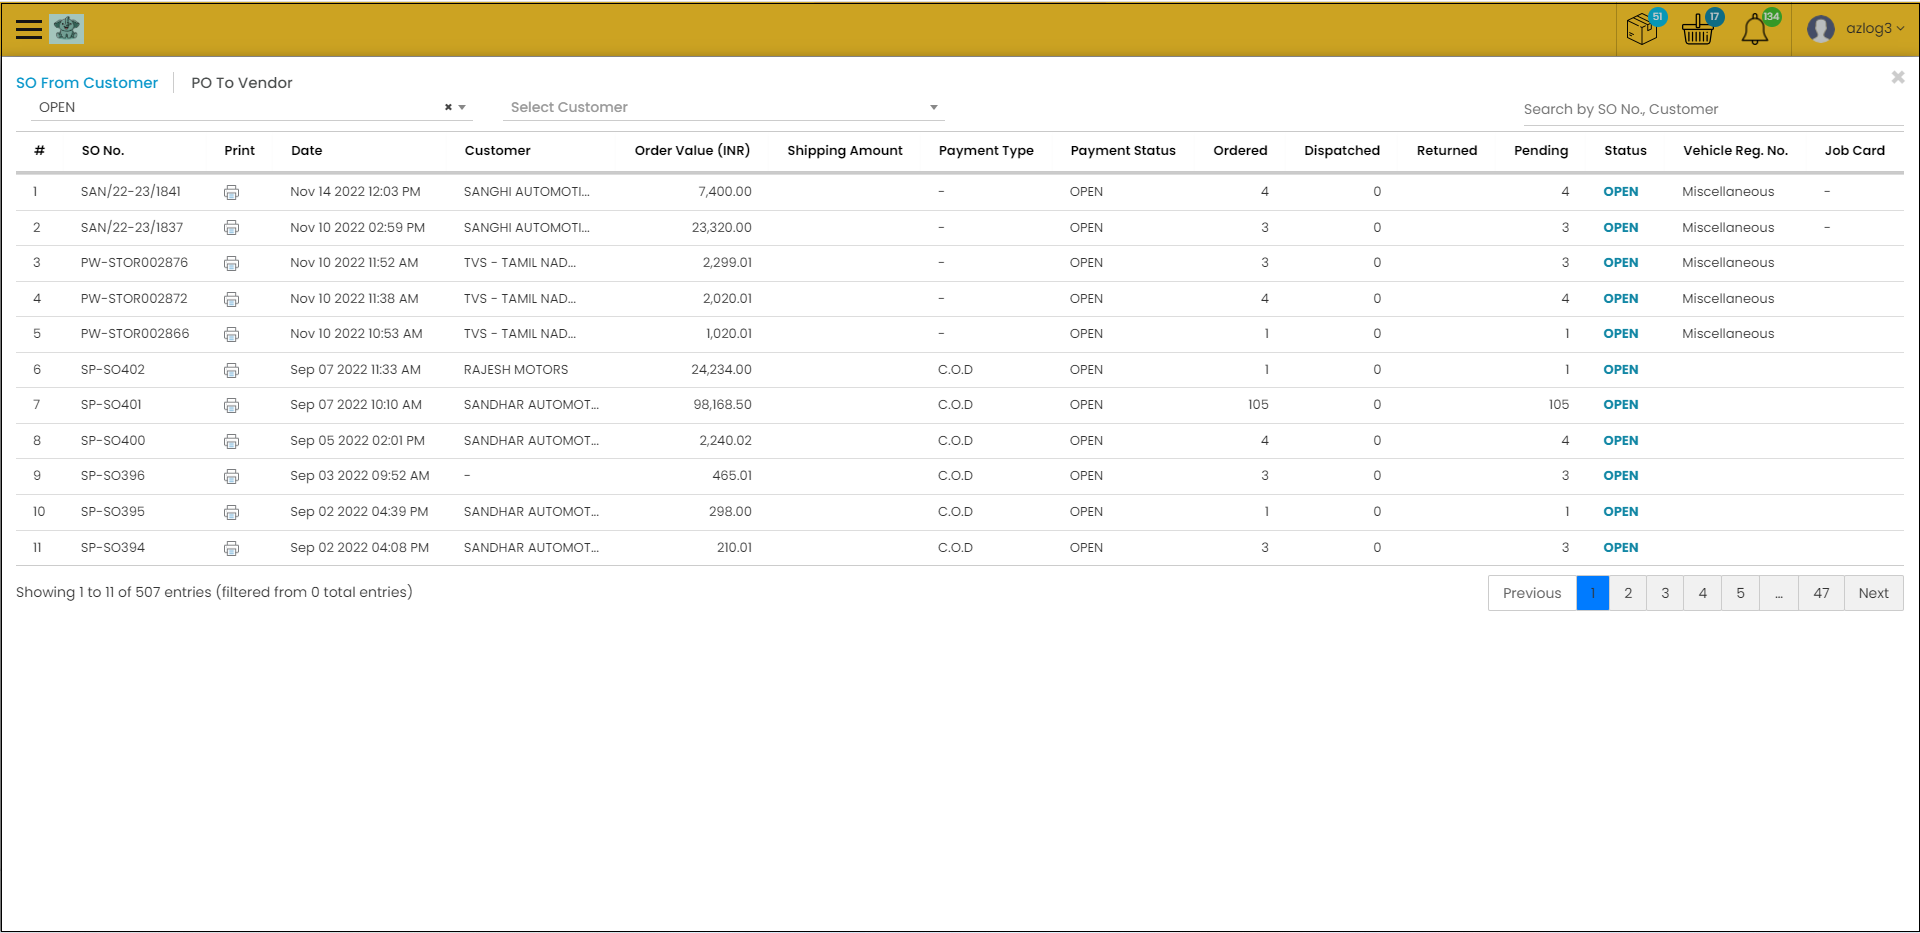Viewport: 1920px width, 933px height.
Task: Click date Nov 14 2022 12:03 PM
Action: 355,192
